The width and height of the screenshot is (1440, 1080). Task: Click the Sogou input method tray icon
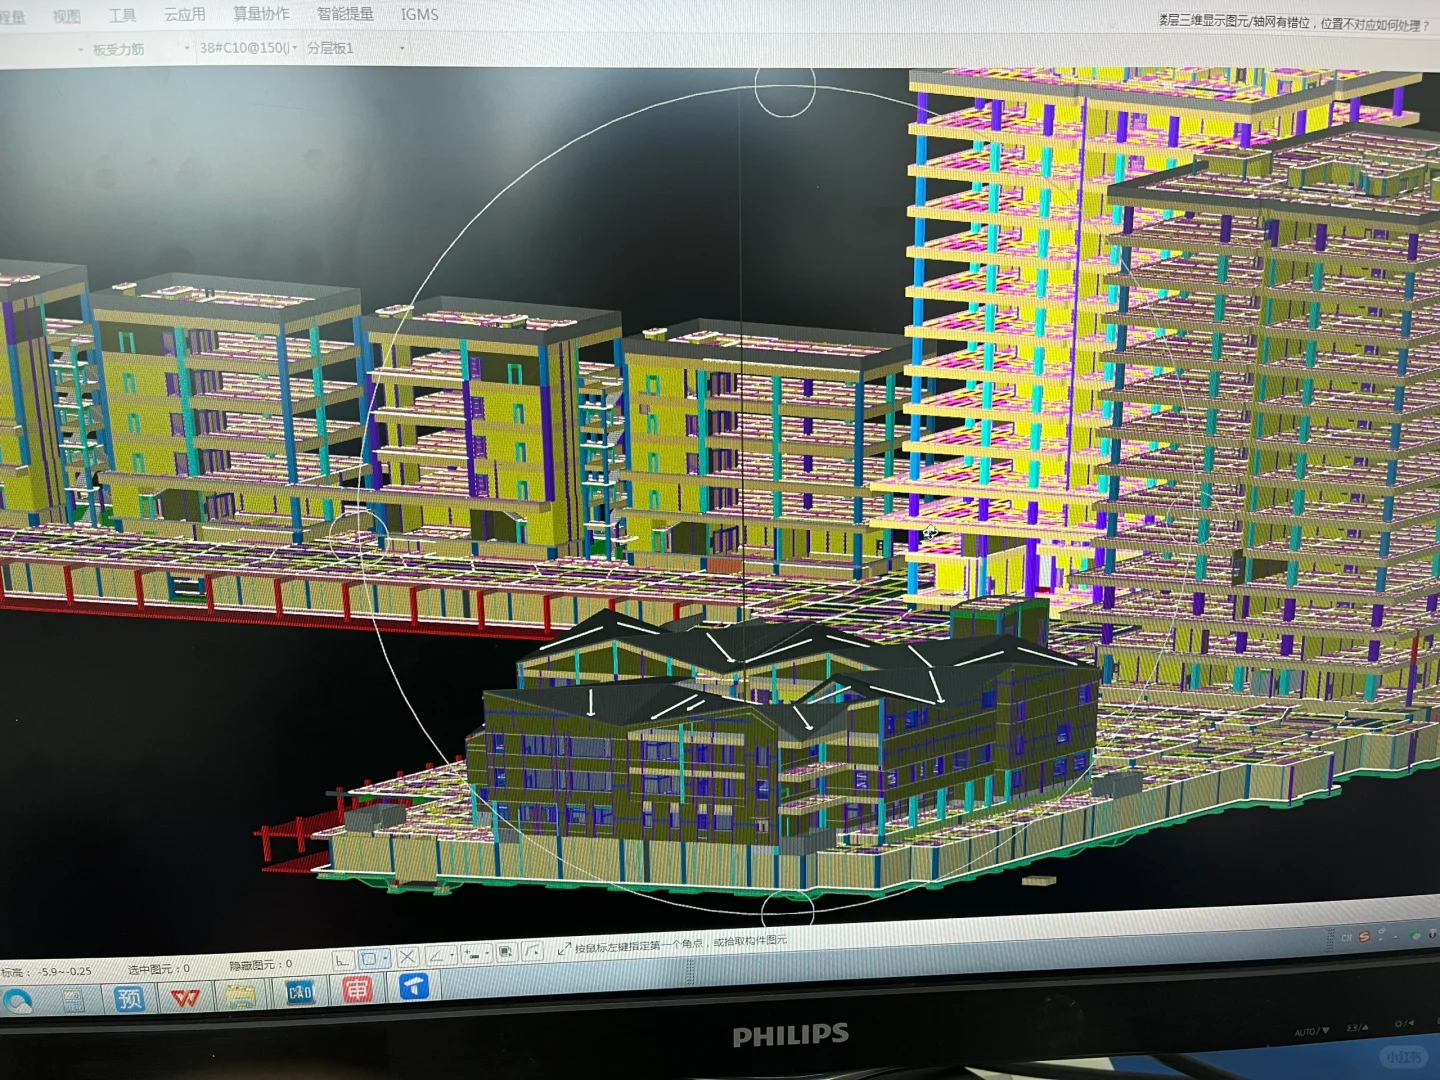1364,937
